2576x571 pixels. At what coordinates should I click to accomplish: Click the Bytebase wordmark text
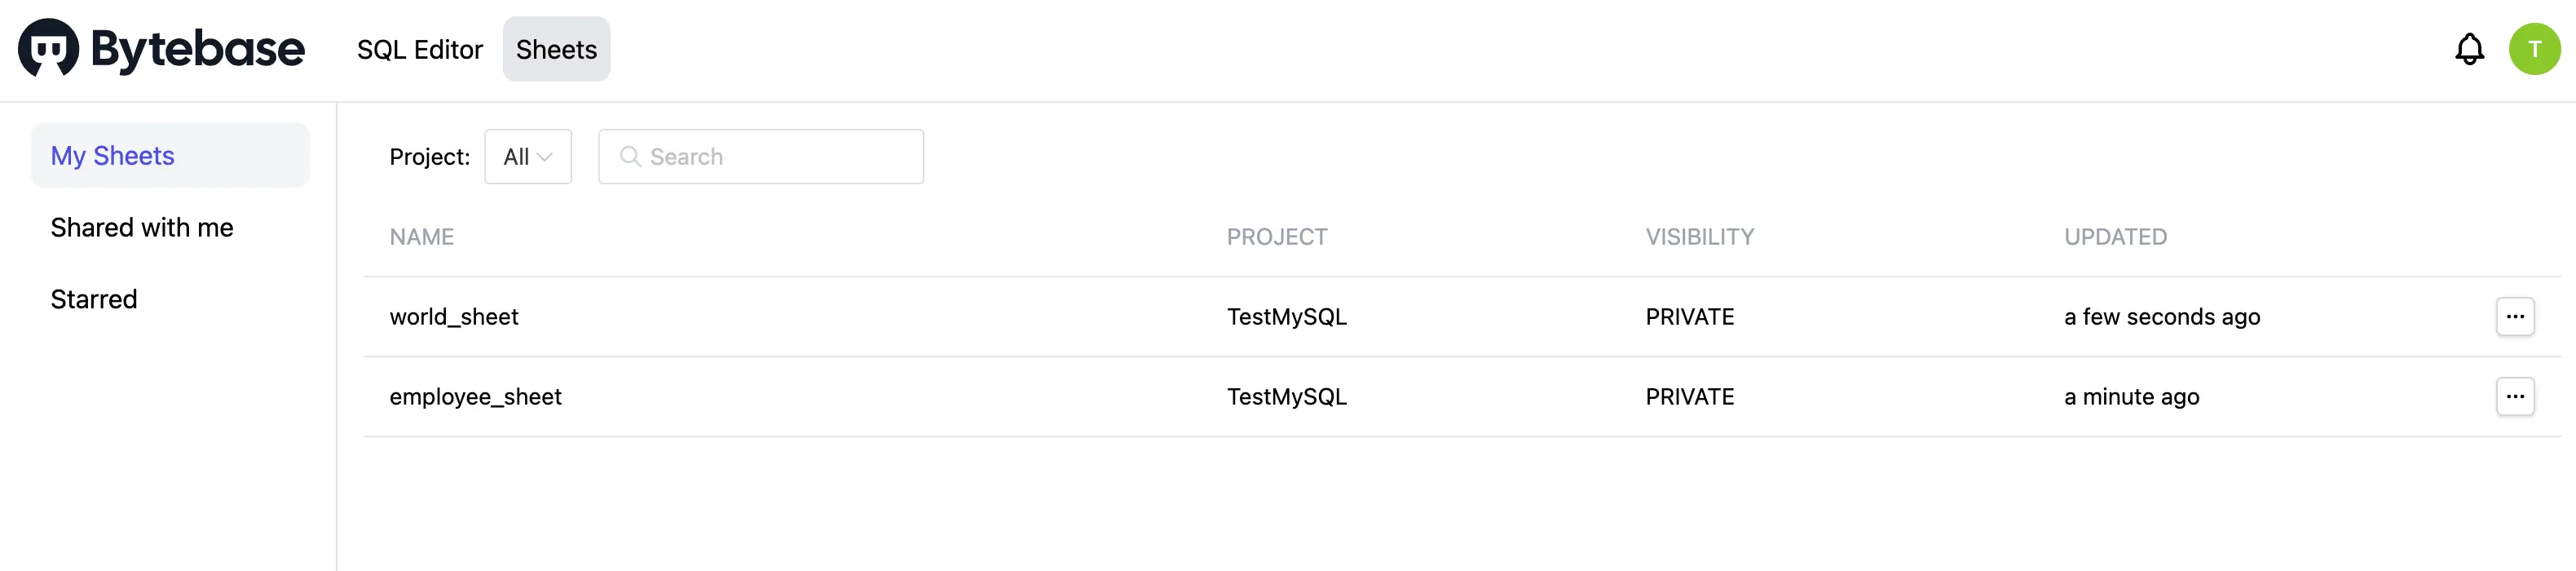point(197,49)
